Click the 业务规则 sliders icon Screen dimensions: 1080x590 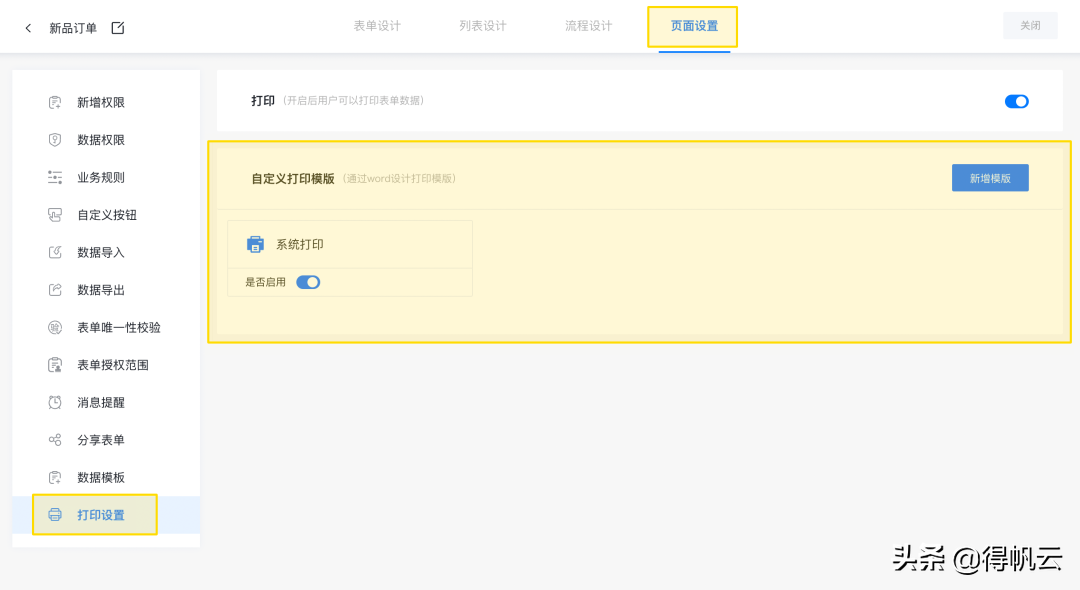(x=55, y=178)
